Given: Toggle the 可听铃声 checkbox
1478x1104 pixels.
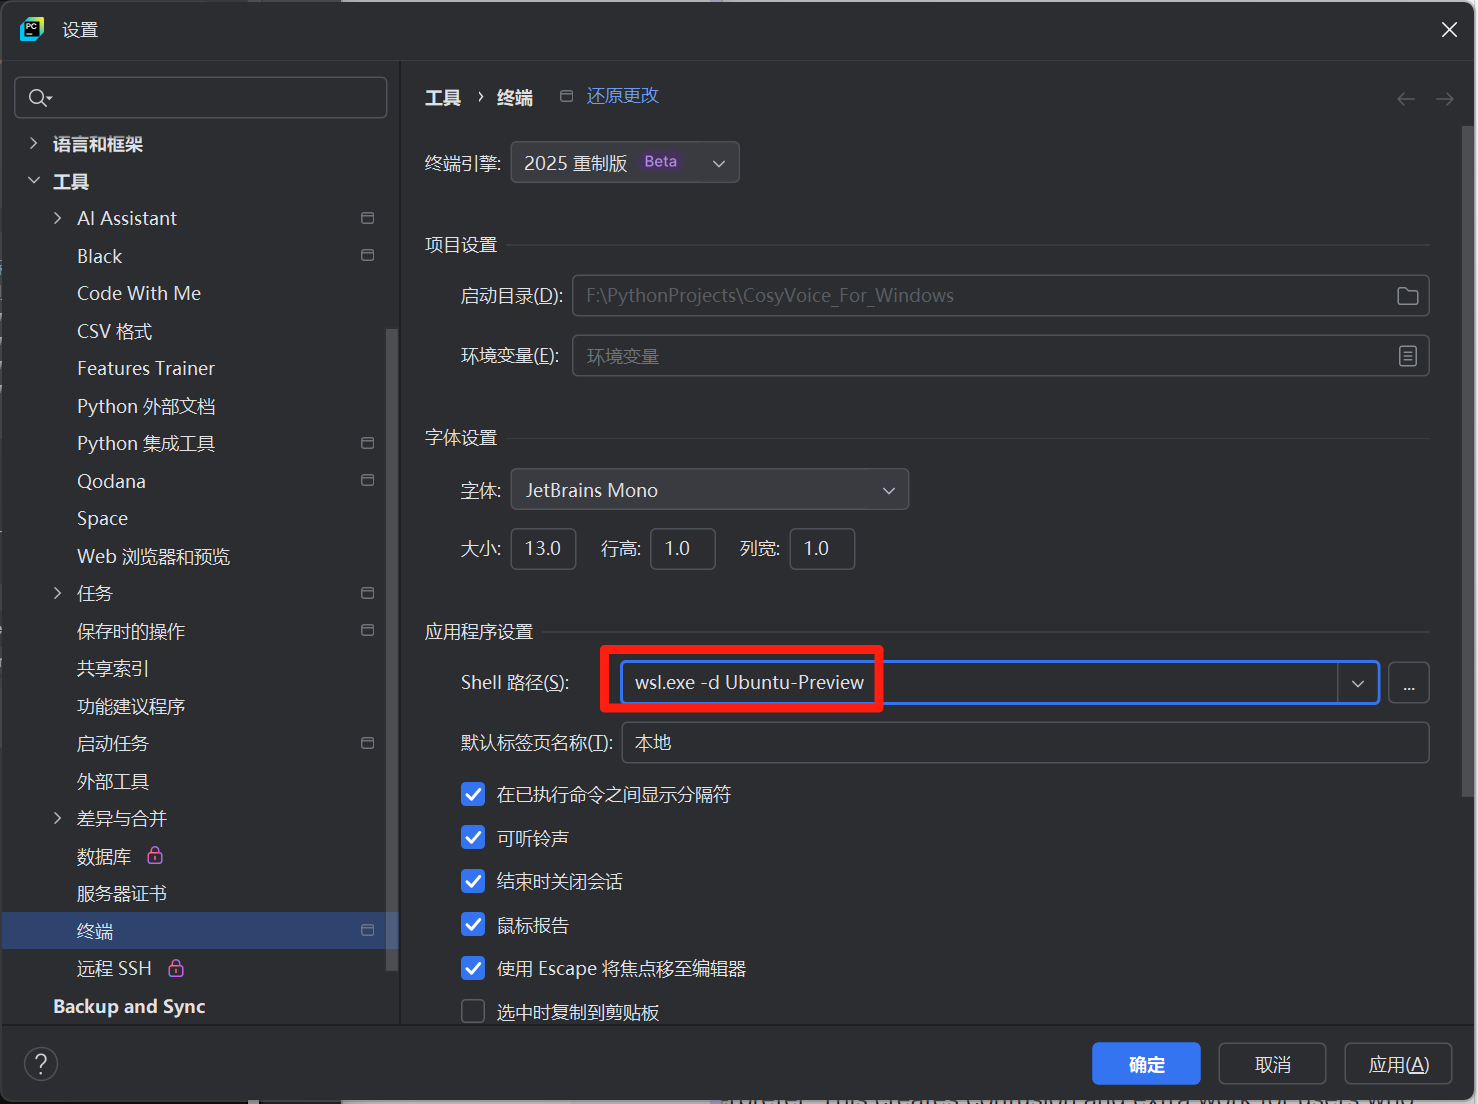Looking at the screenshot, I should [473, 838].
